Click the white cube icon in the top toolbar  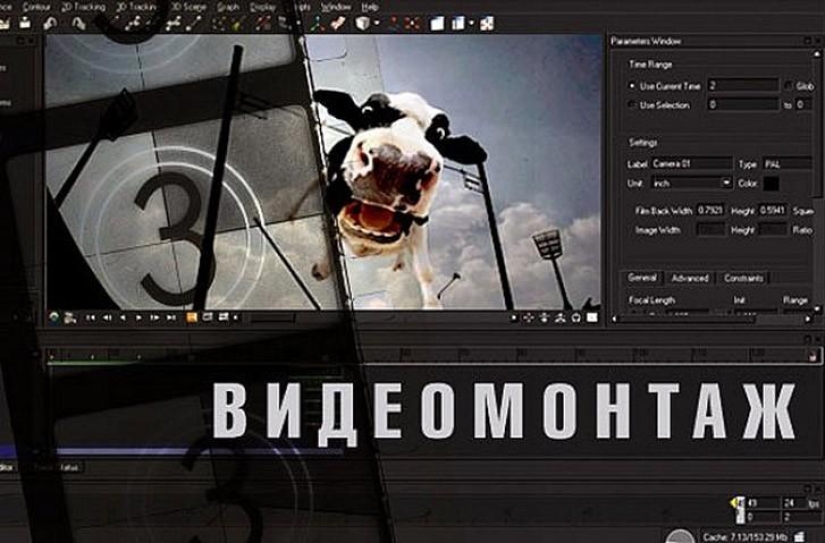point(363,23)
